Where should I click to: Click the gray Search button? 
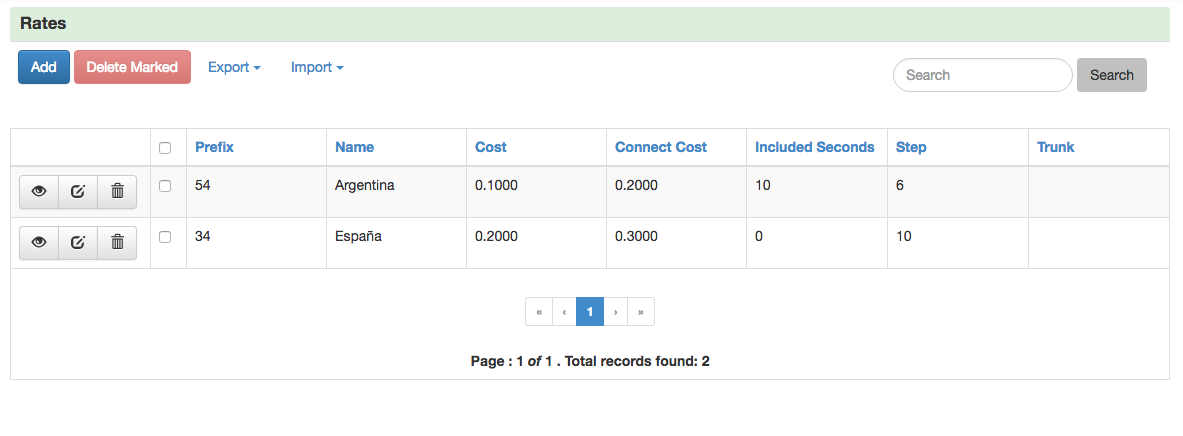(x=1111, y=75)
